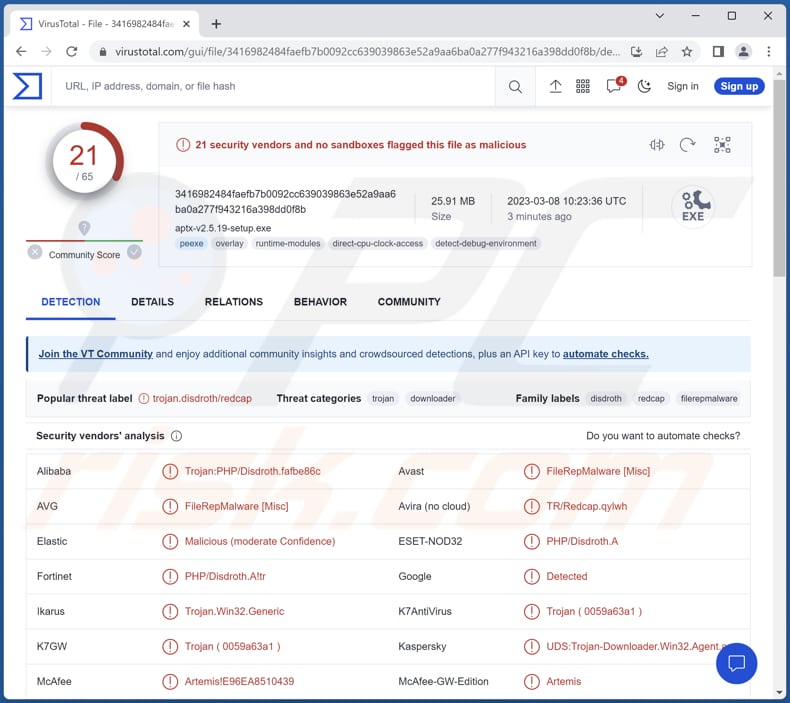
Task: Open browser tab search chevron
Action: 660,16
